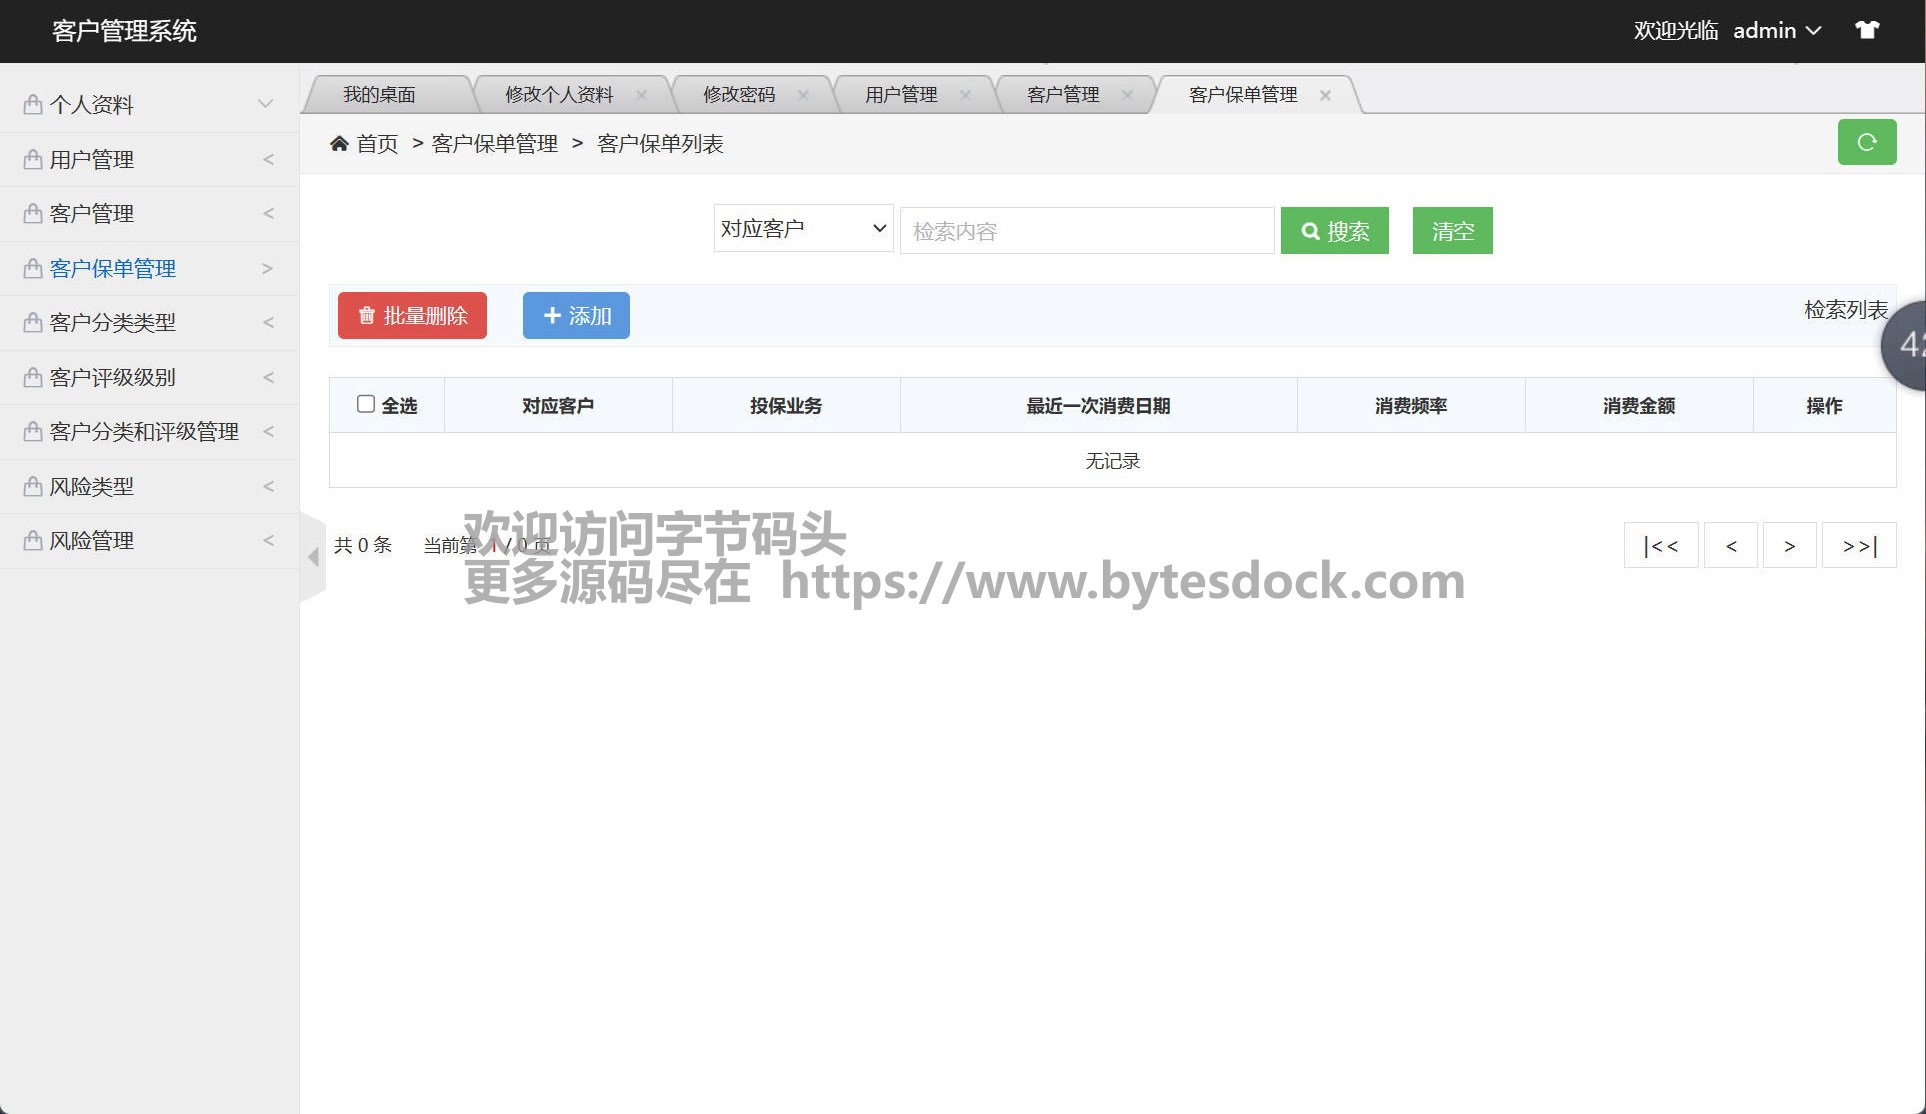Click the blue 添加 button
This screenshot has height=1114, width=1926.
pyautogui.click(x=576, y=316)
